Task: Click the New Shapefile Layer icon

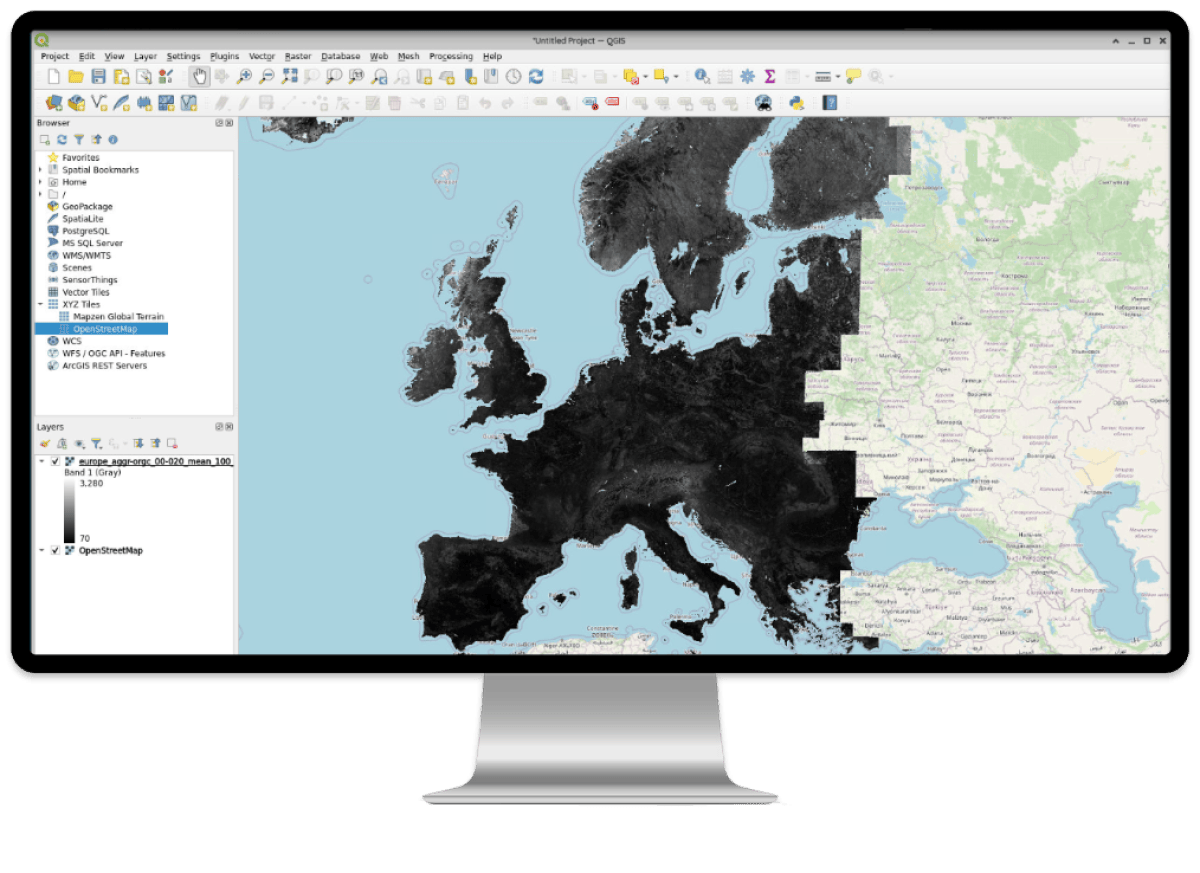Action: click(x=98, y=102)
